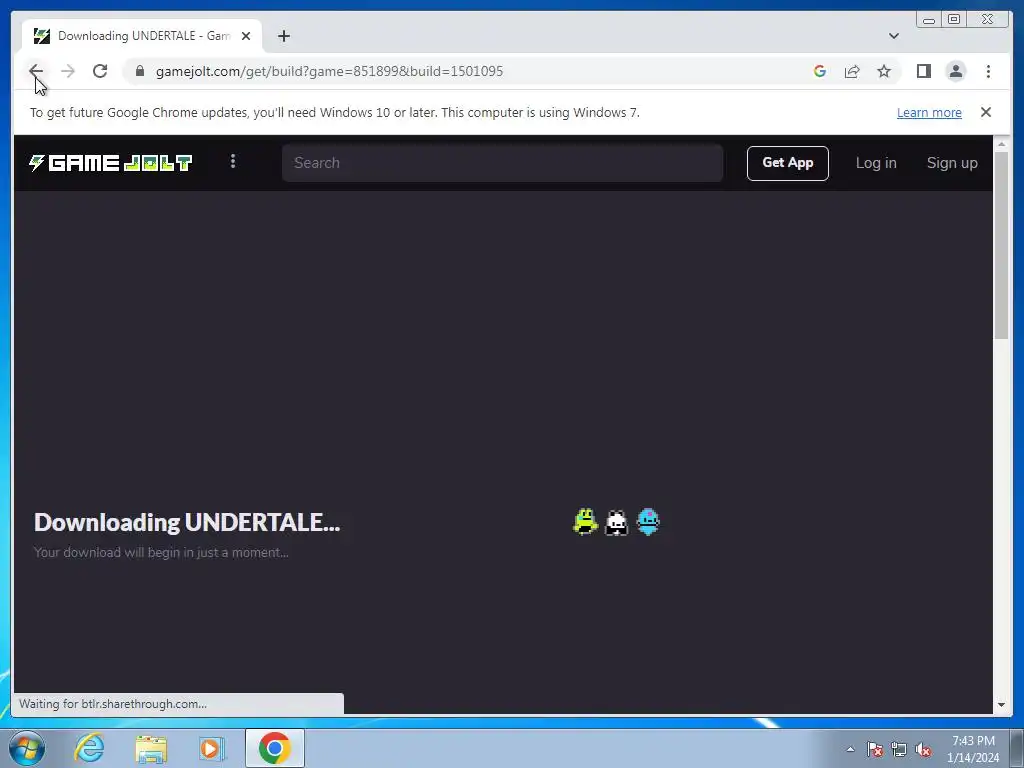Open the Log in link
The width and height of the screenshot is (1024, 768).
[x=876, y=163]
